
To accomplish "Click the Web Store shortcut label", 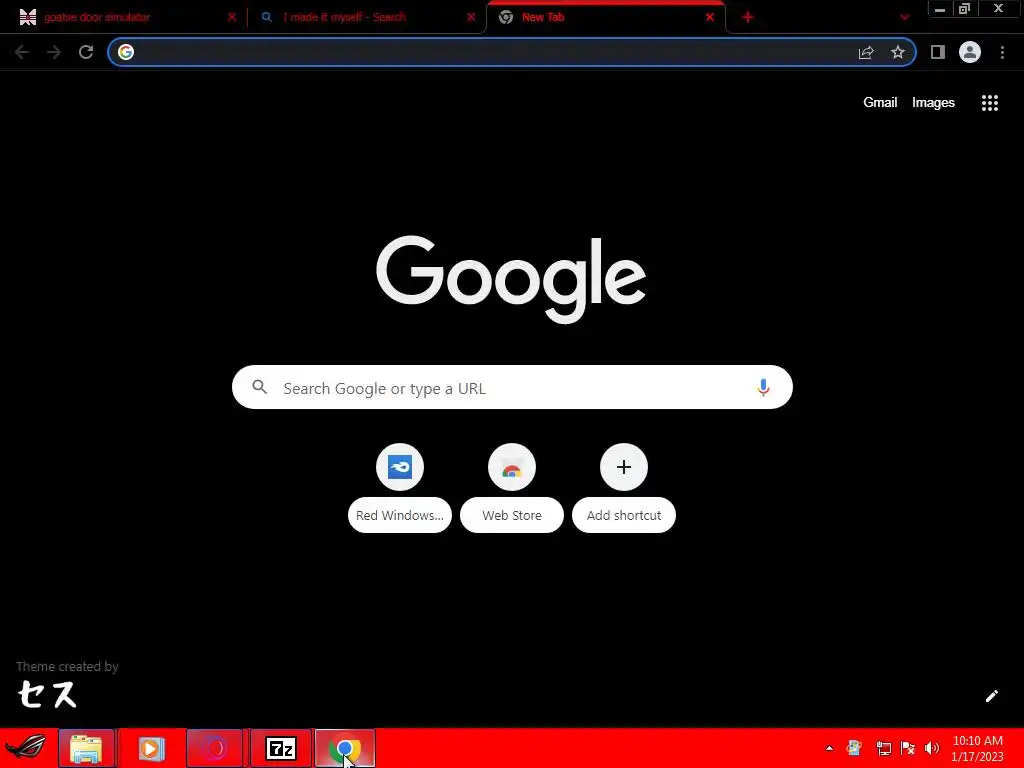I will (512, 515).
